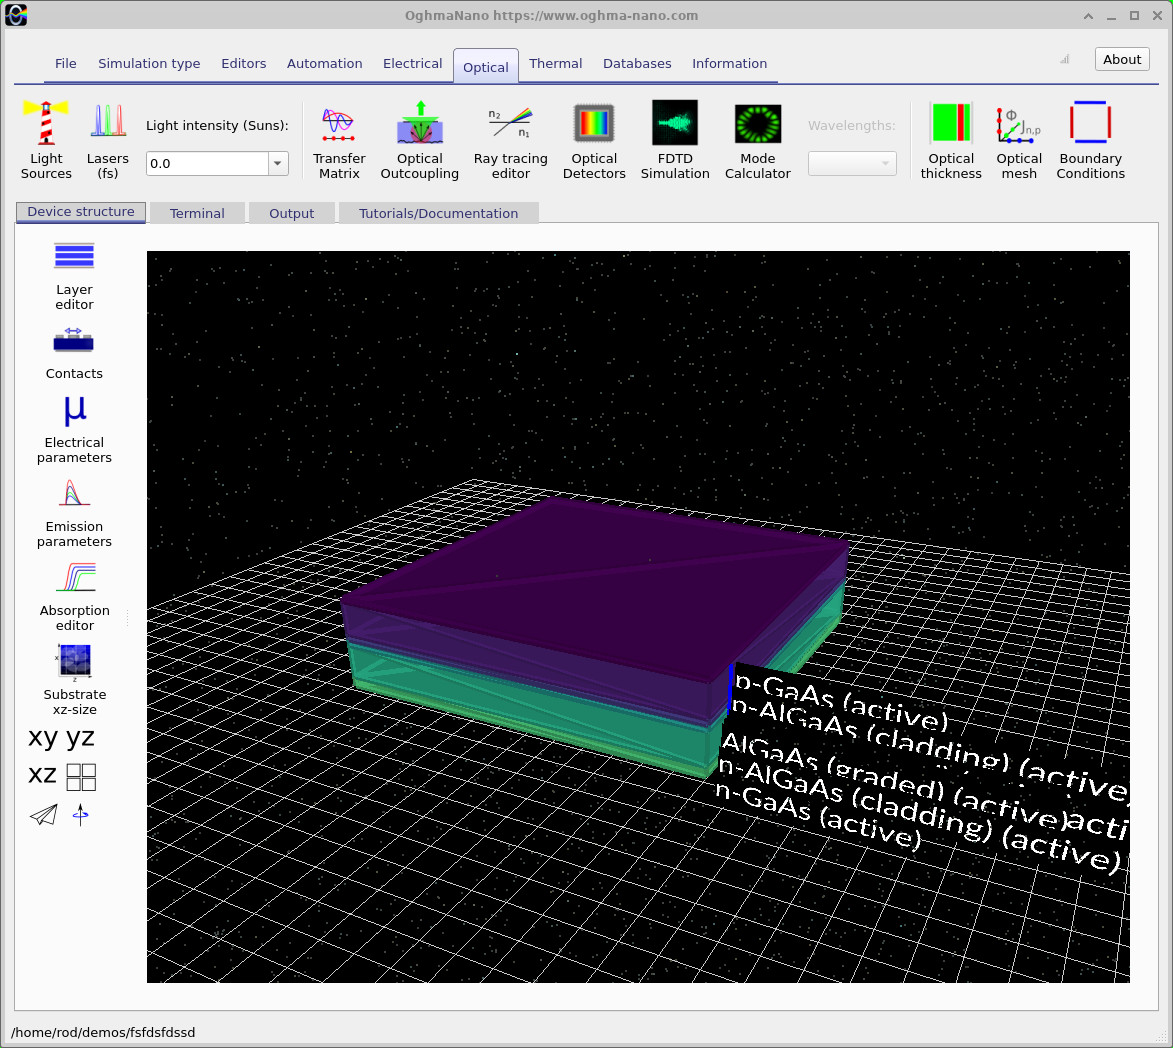The width and height of the screenshot is (1173, 1048).
Task: Open the Thermal ribbon tab
Action: tap(555, 64)
